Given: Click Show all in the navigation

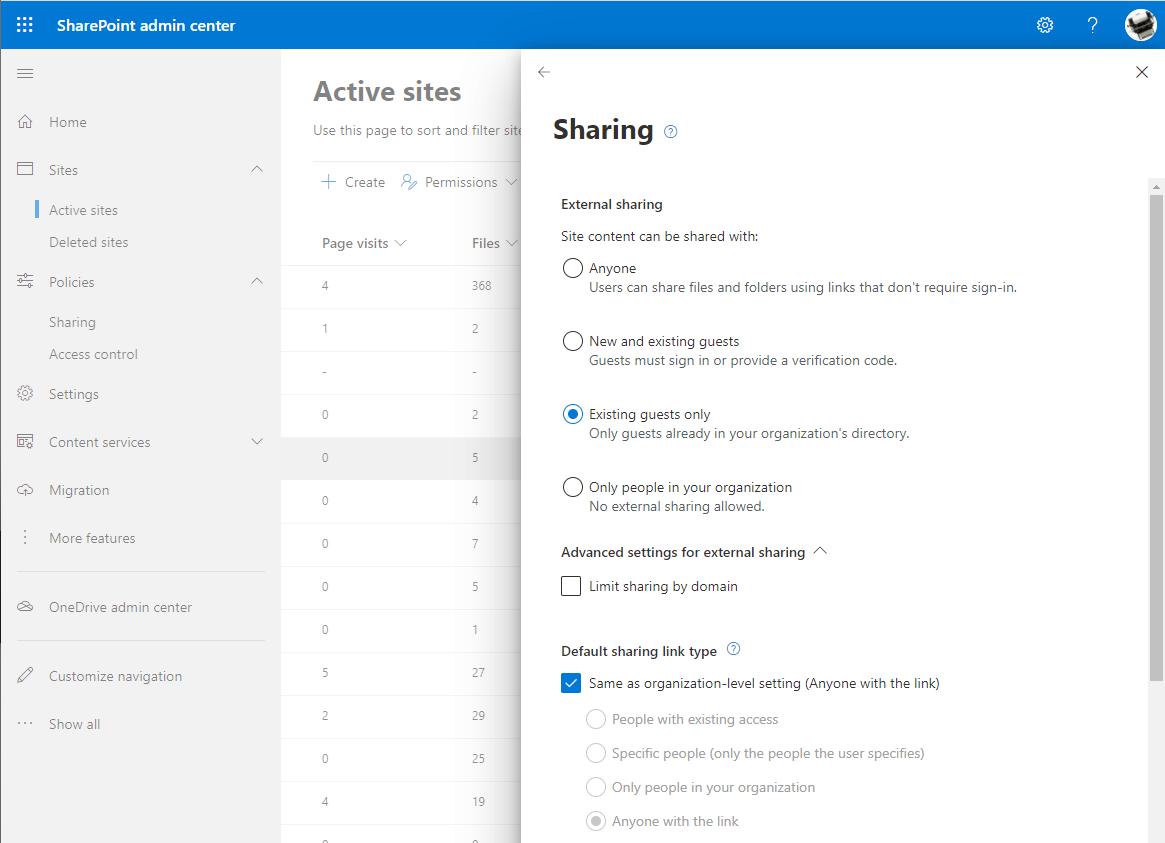Looking at the screenshot, I should click(74, 724).
